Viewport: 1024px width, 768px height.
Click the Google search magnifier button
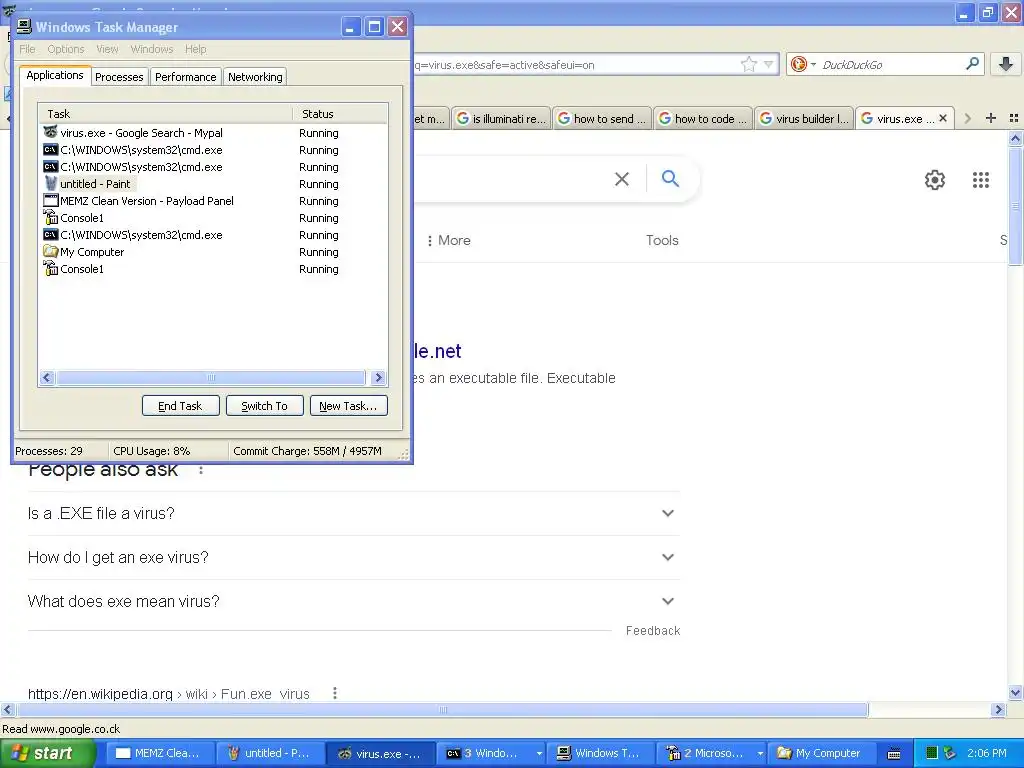(x=670, y=178)
